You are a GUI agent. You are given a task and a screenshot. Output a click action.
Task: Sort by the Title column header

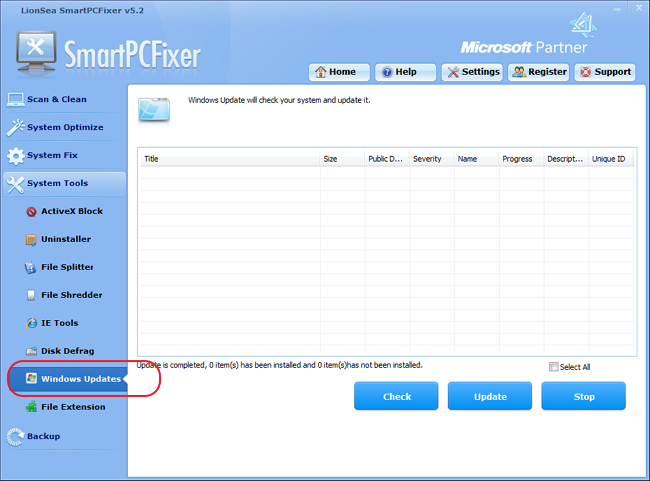pos(230,159)
